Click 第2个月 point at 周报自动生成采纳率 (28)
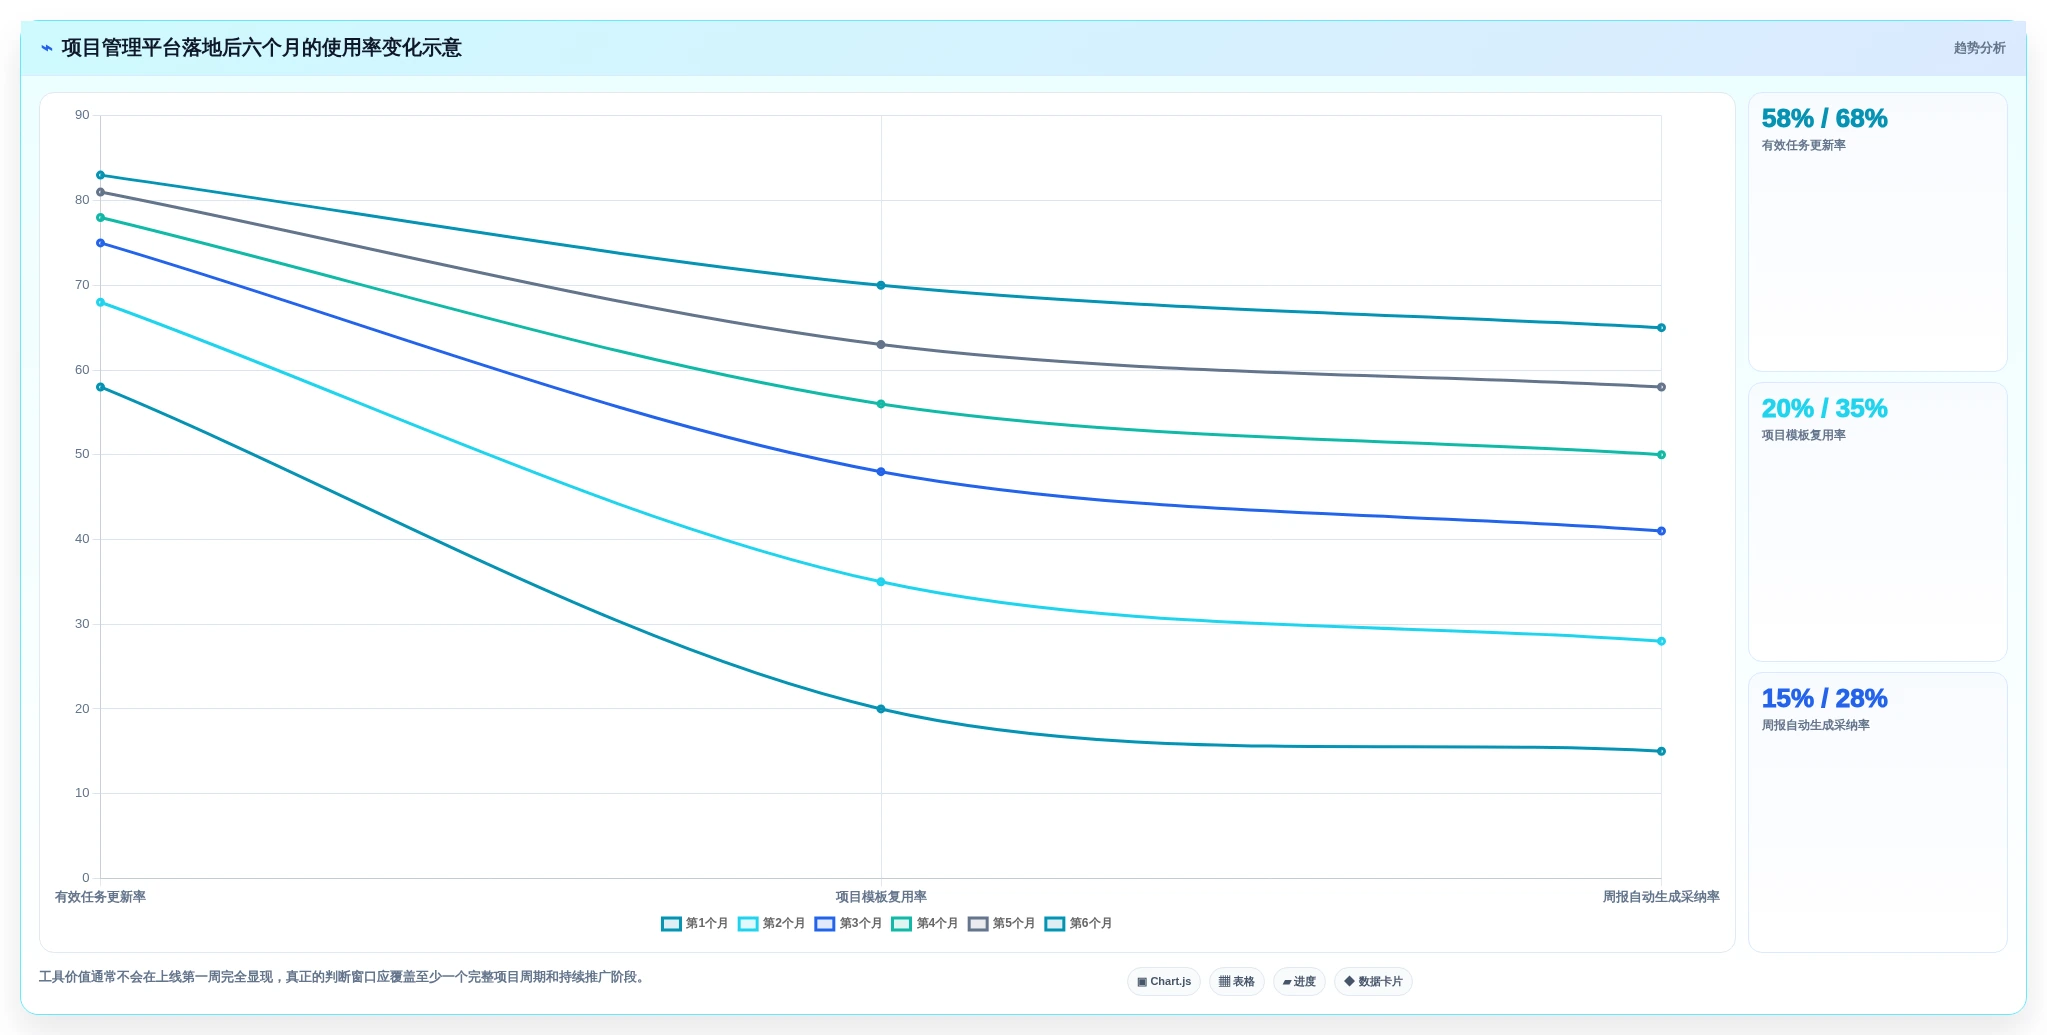This screenshot has width=2047, height=1035. point(1661,641)
